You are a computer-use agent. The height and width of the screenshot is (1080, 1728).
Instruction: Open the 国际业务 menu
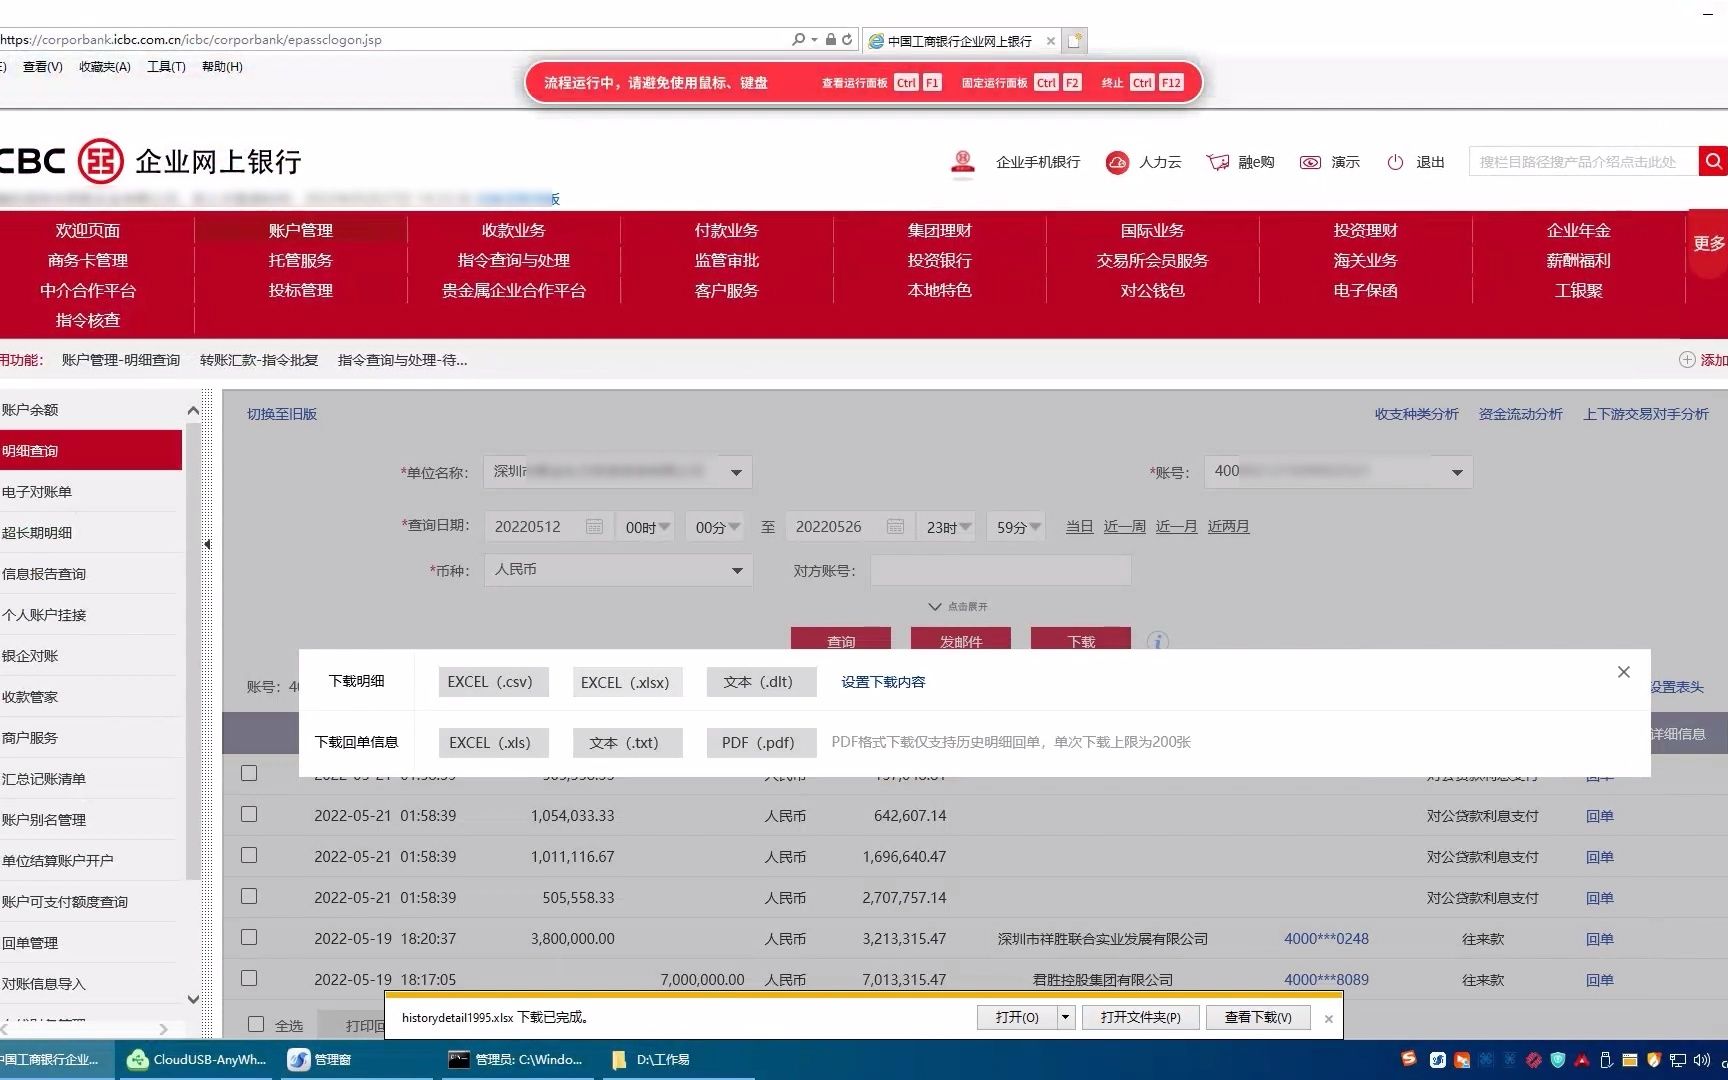(x=1152, y=229)
